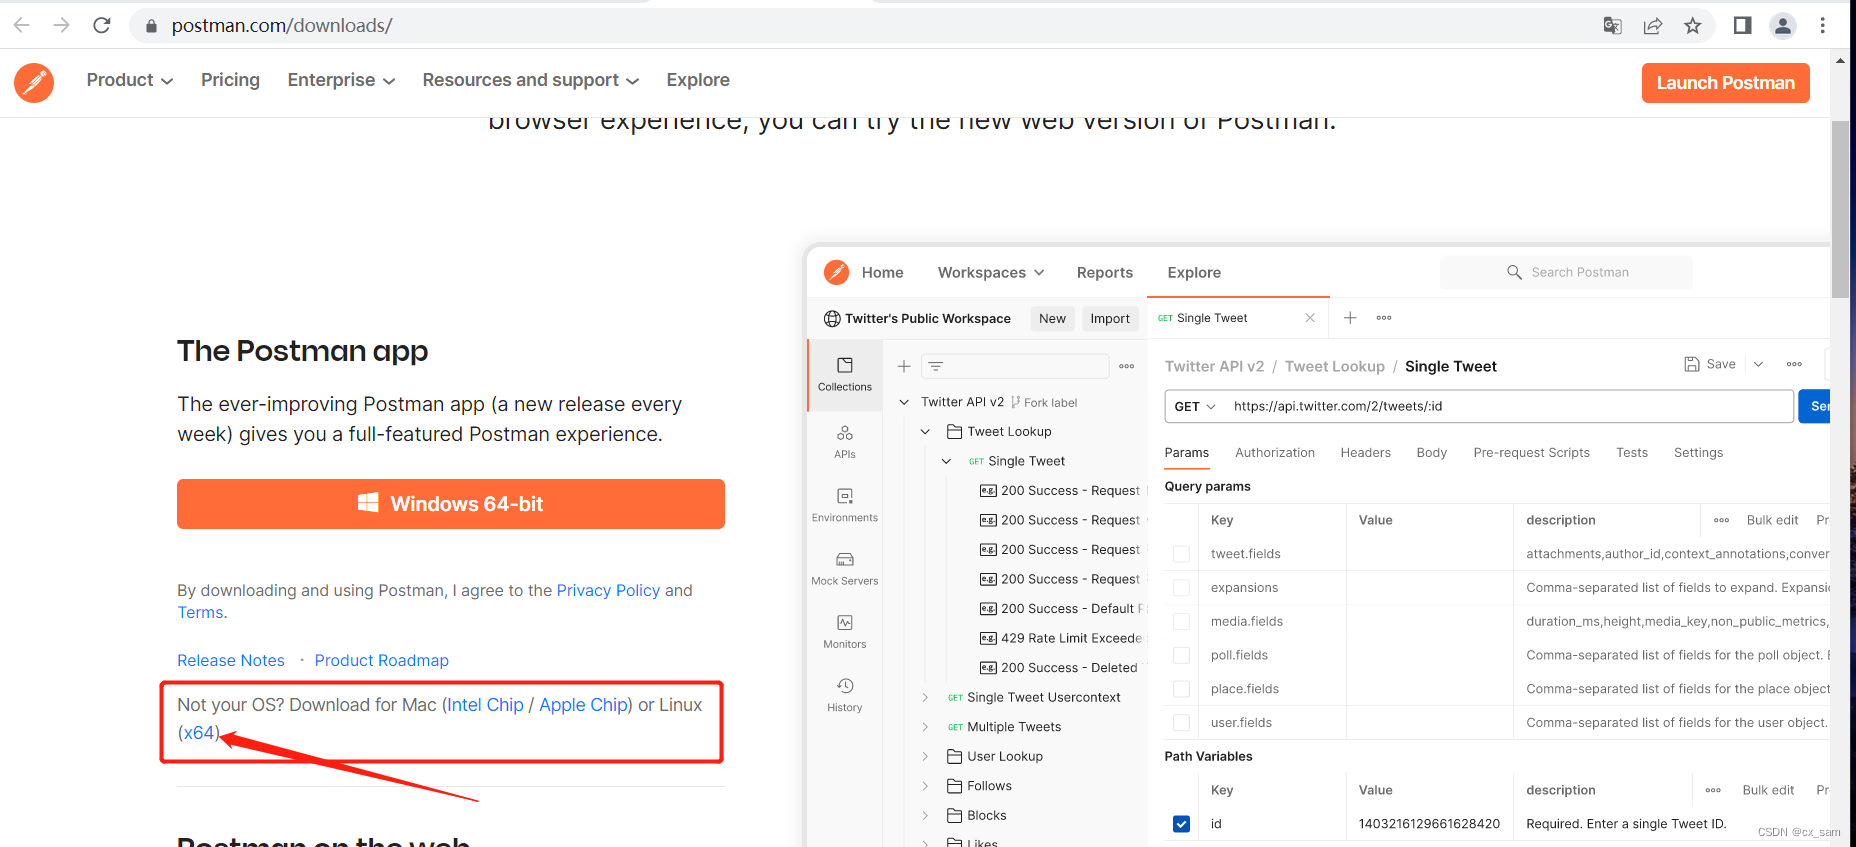This screenshot has width=1856, height=847.
Task: Click the Twitter's Public Workspace globe icon
Action: (x=832, y=318)
